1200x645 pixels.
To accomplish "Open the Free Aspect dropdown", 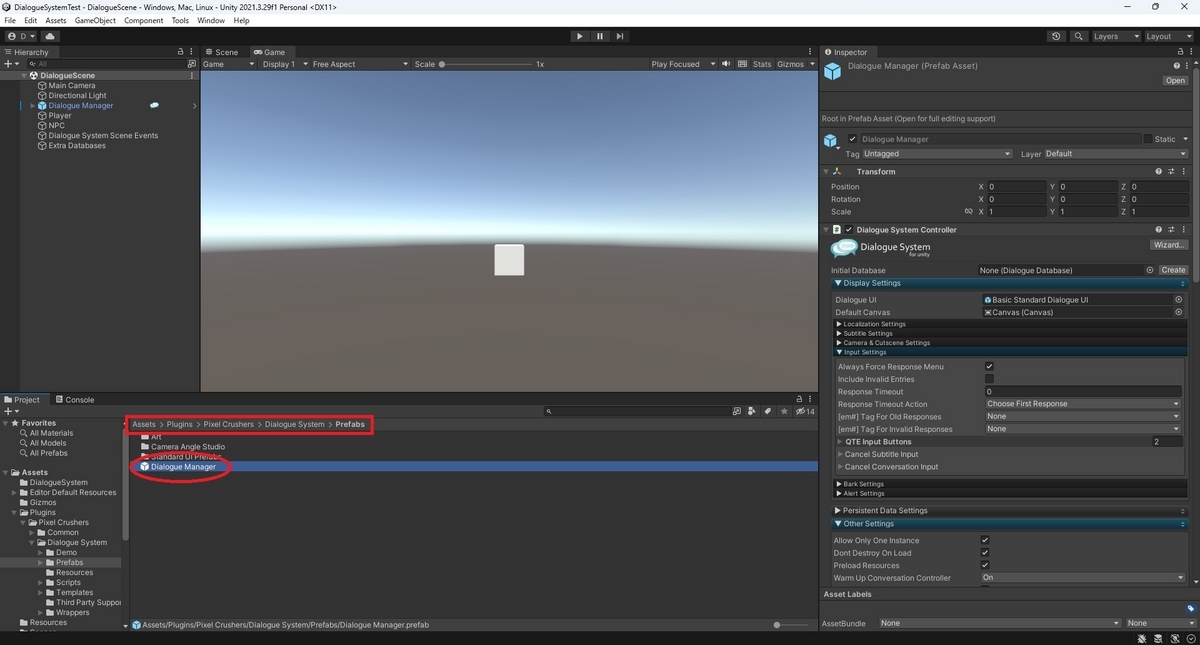I will (x=360, y=64).
